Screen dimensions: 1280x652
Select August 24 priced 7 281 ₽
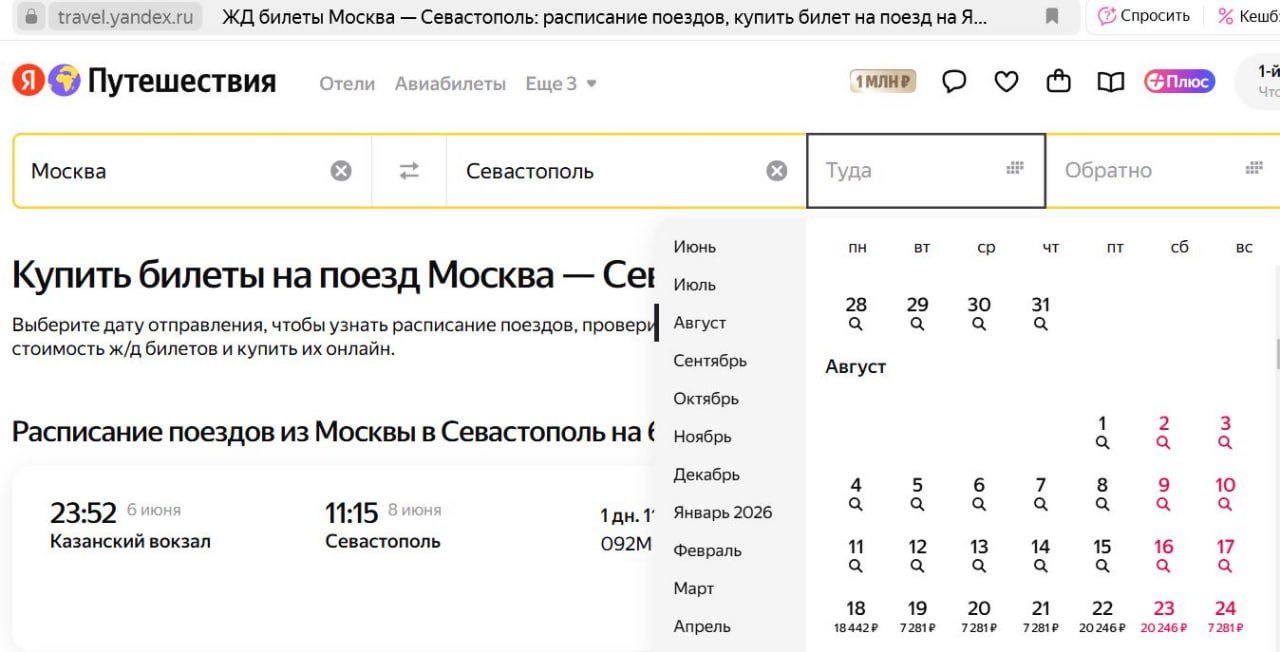click(x=1225, y=616)
